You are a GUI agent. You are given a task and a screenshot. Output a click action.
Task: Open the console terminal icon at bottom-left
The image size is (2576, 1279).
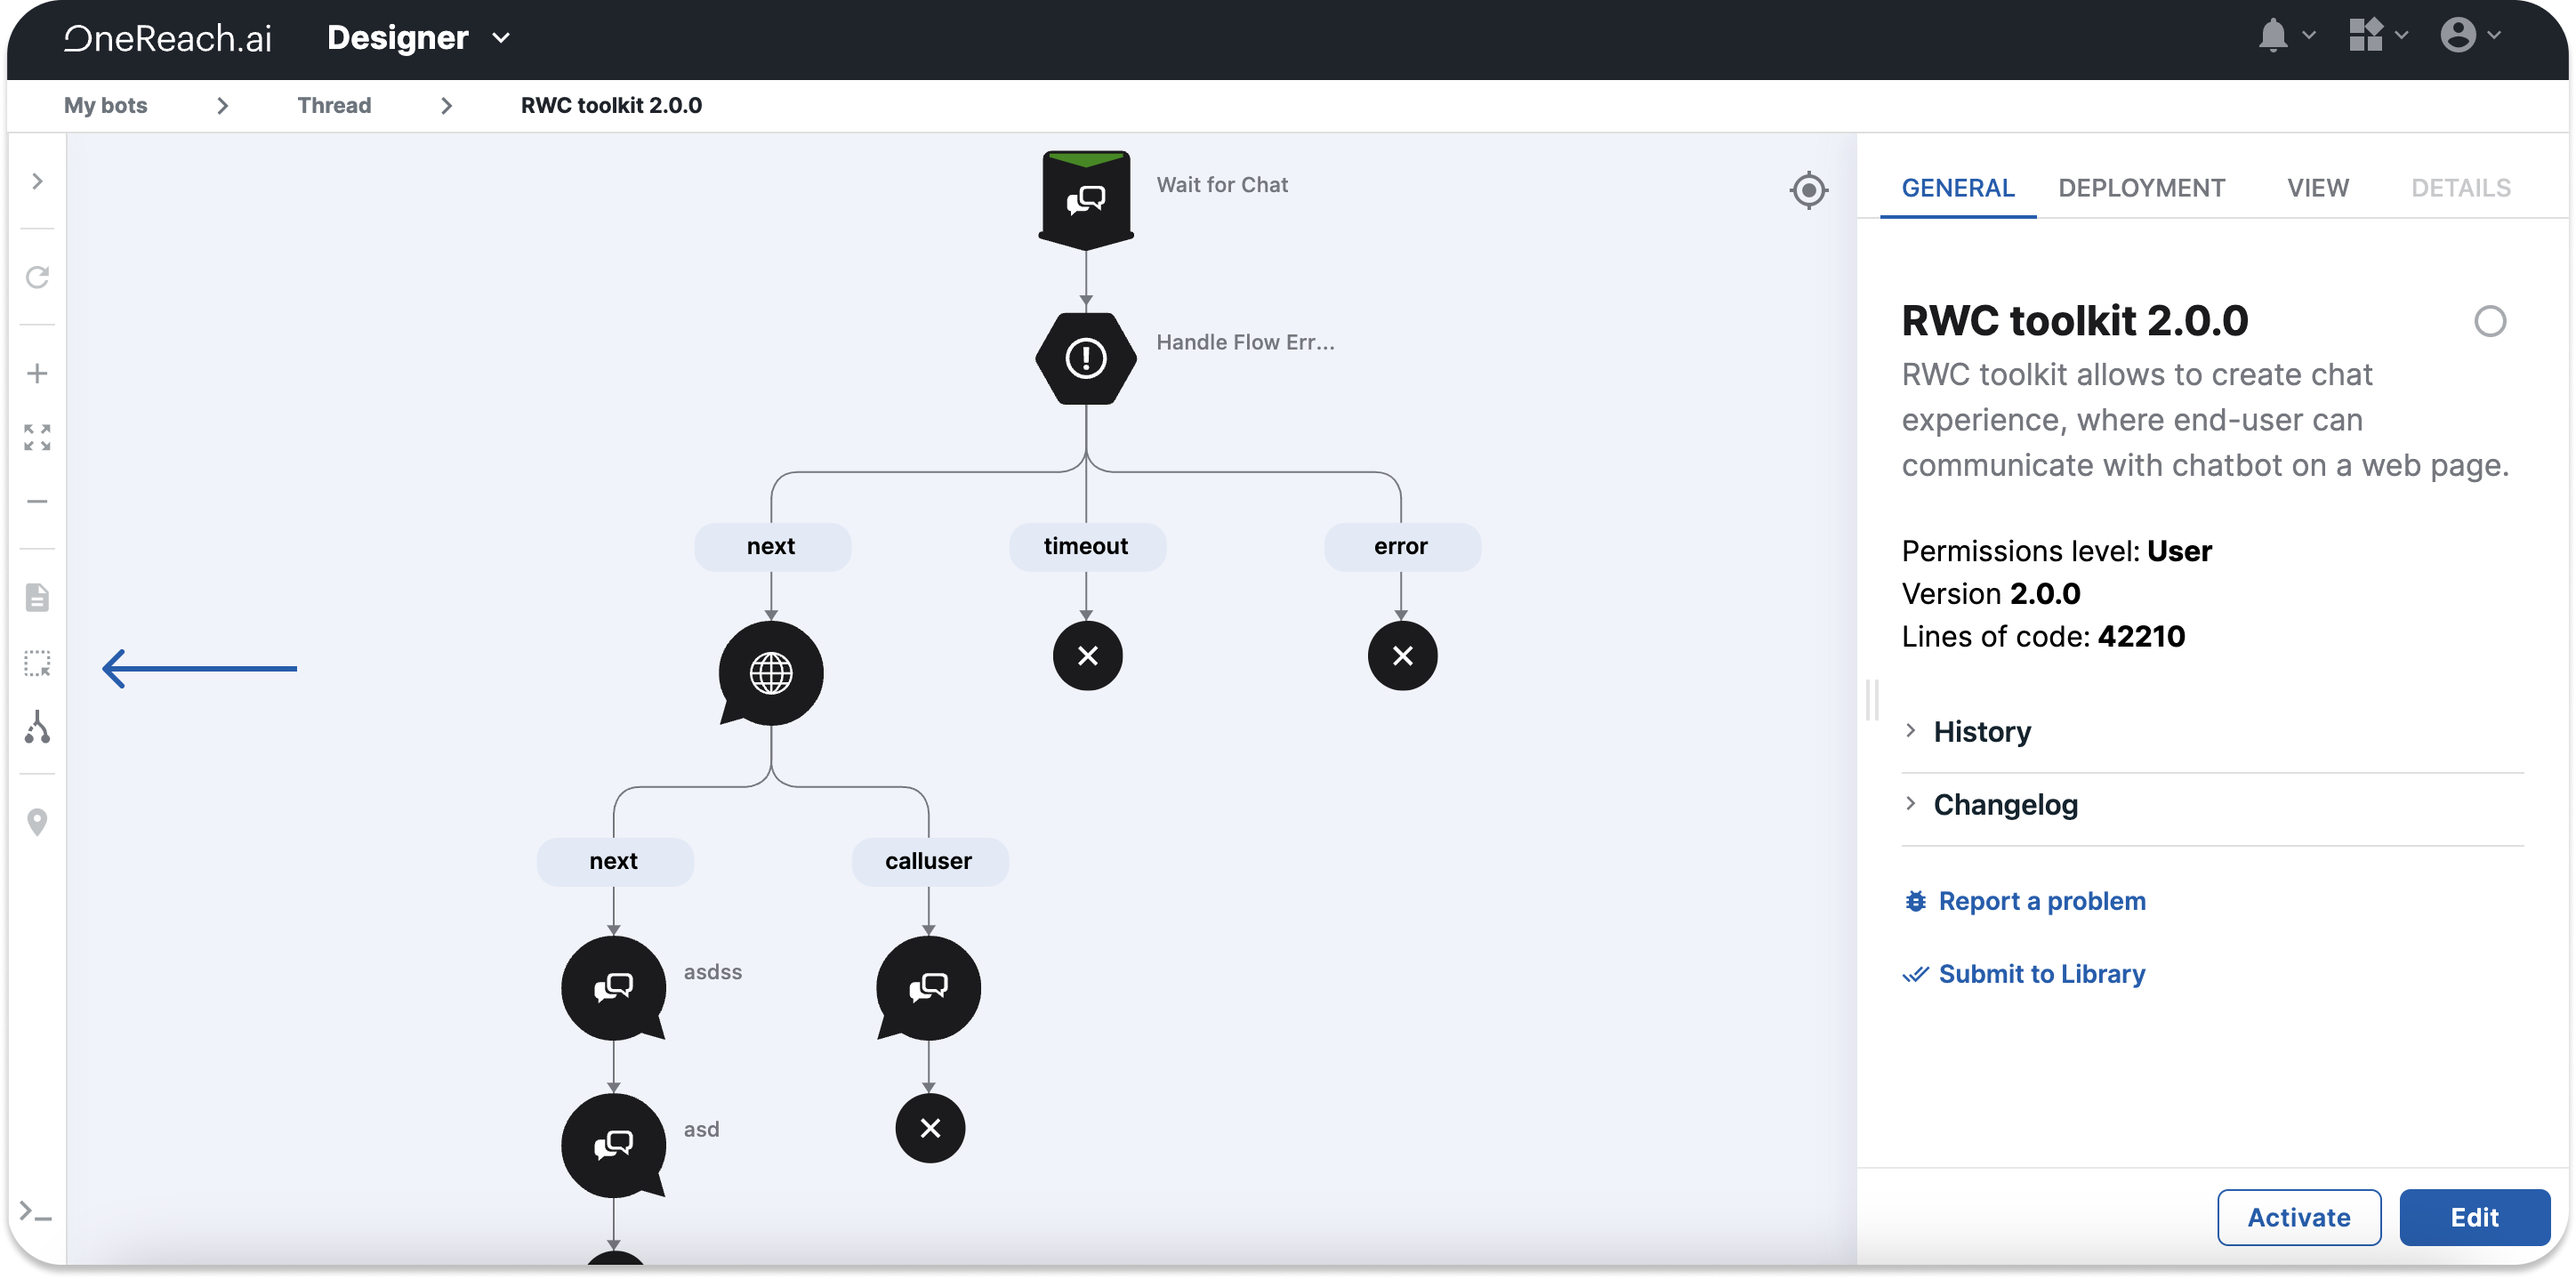pos(36,1212)
